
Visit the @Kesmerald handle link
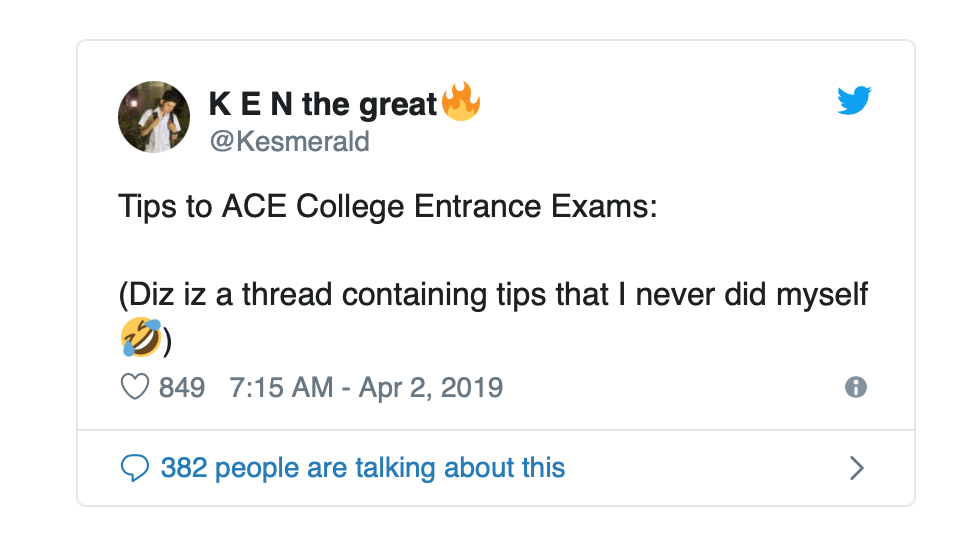pyautogui.click(x=290, y=141)
